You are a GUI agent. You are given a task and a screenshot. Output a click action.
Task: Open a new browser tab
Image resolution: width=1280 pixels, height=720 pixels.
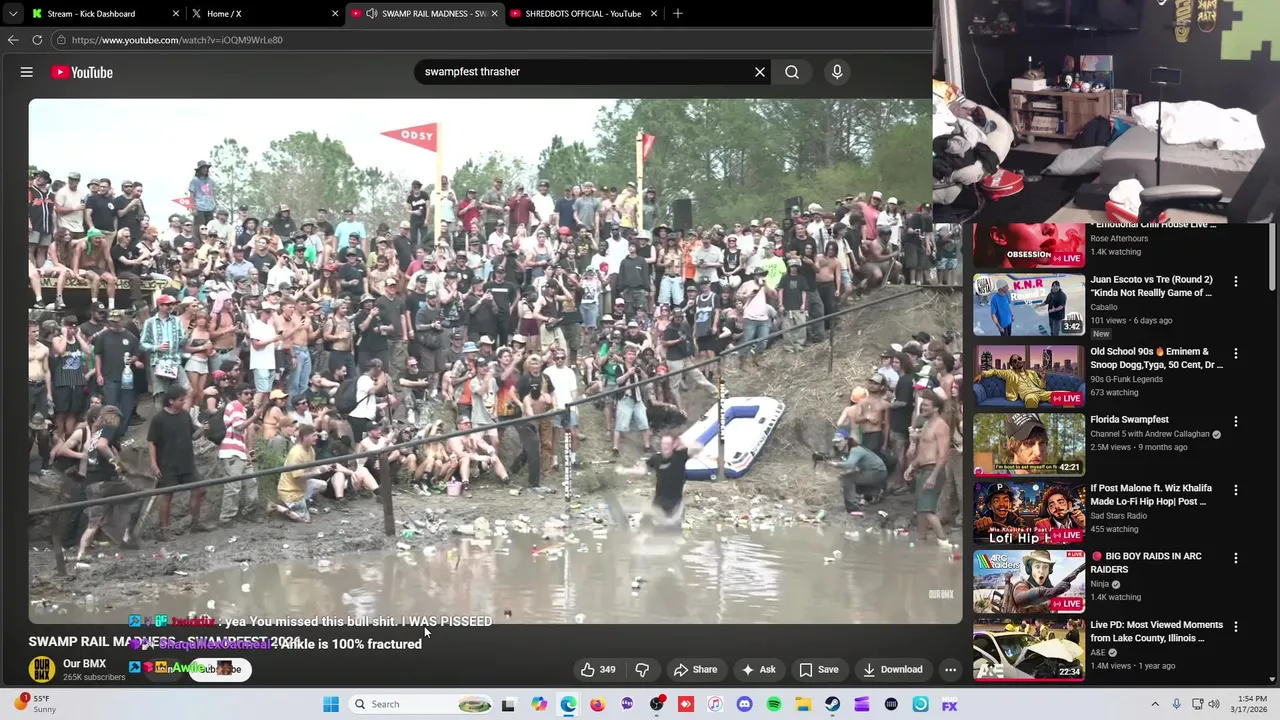tap(678, 14)
